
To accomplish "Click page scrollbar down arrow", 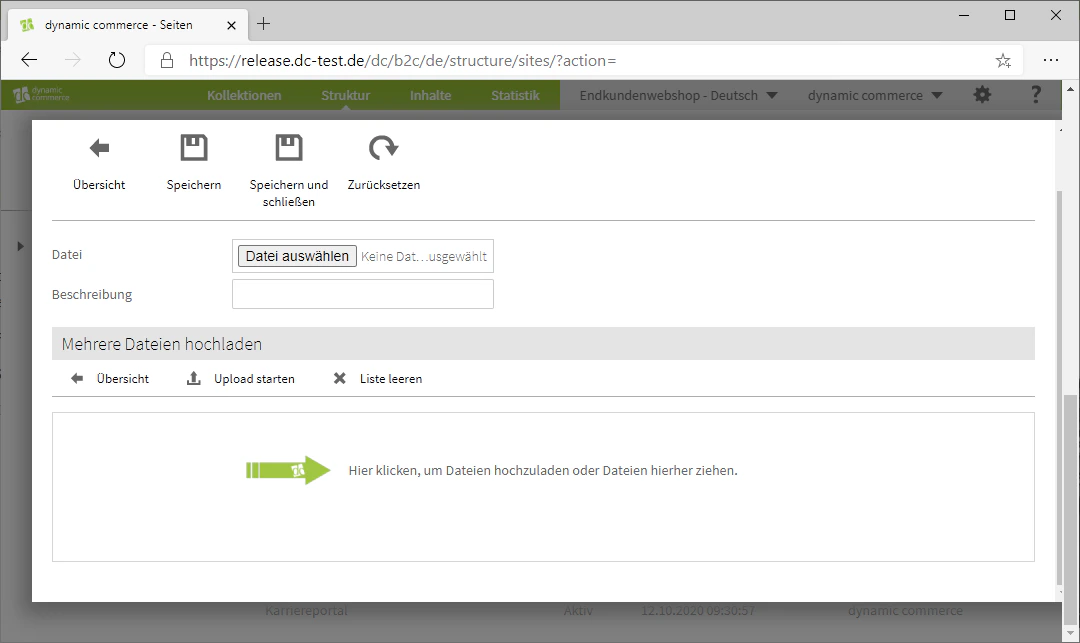I will click(1070, 633).
